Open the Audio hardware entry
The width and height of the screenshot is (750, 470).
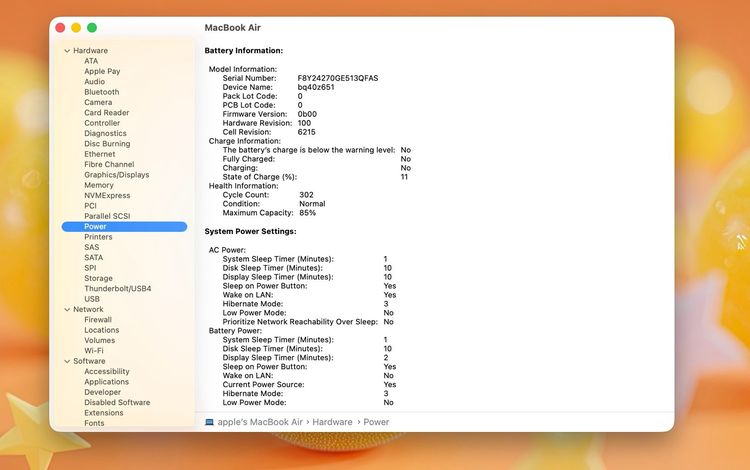coord(94,82)
